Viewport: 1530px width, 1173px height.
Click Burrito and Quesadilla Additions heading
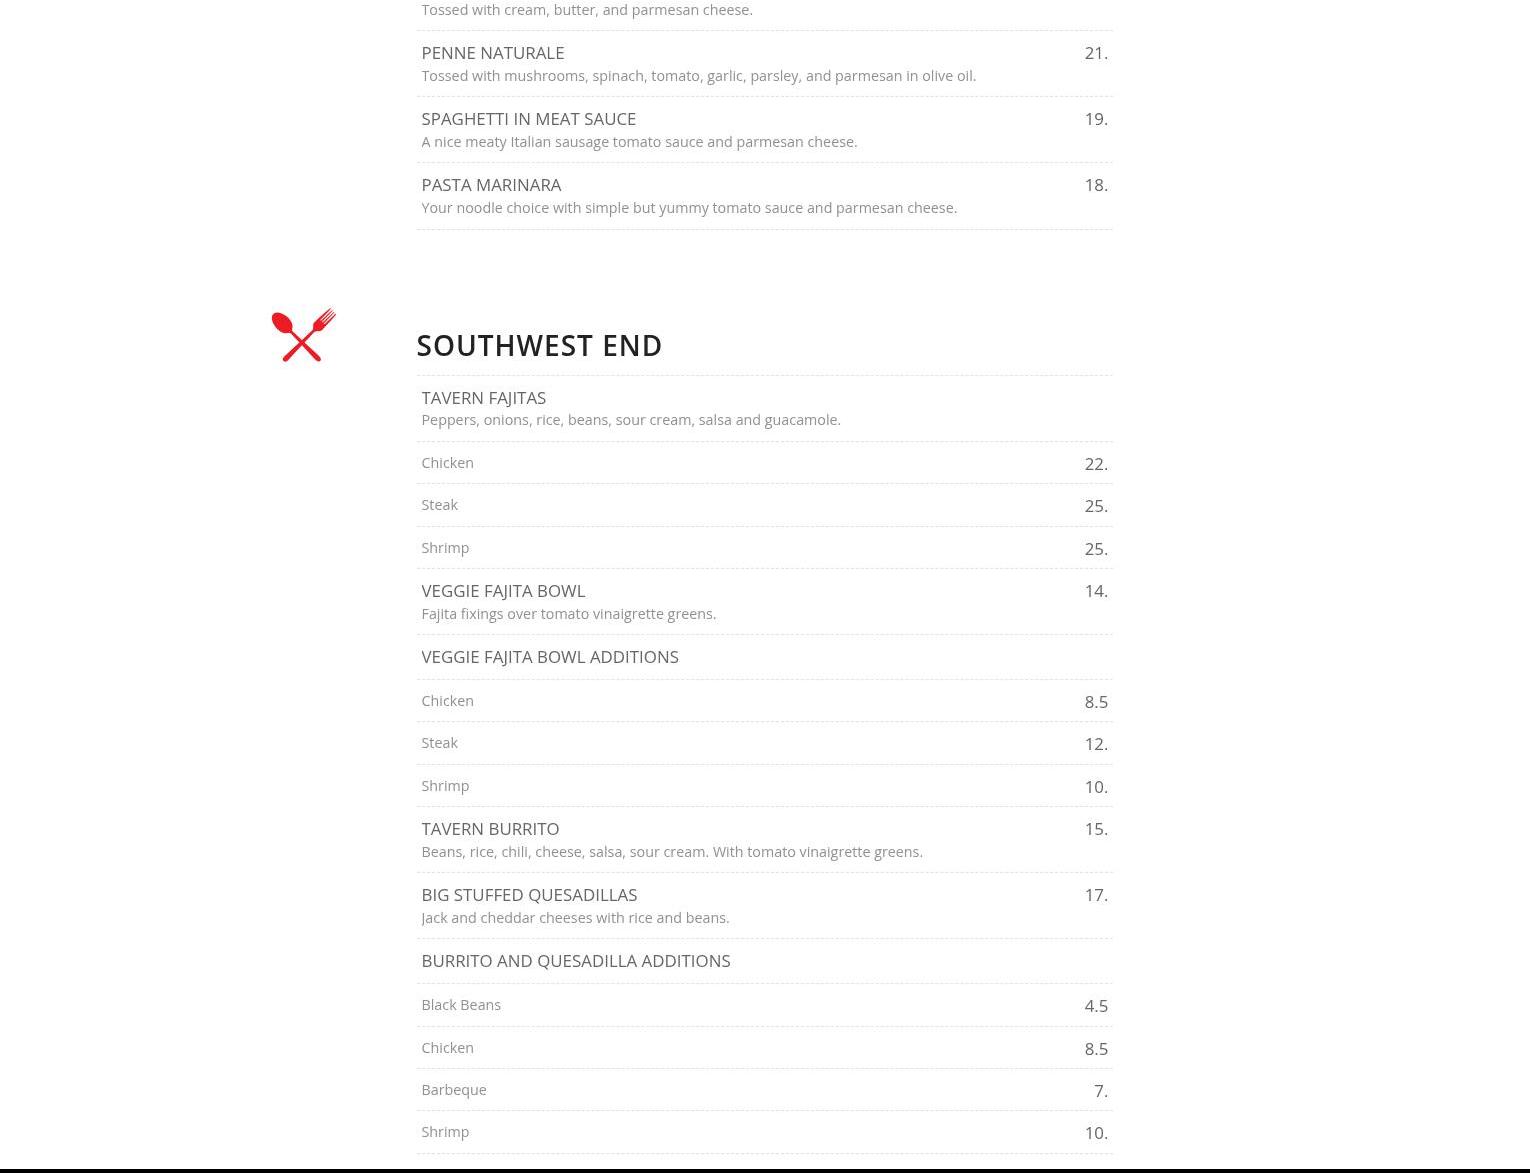coord(575,961)
